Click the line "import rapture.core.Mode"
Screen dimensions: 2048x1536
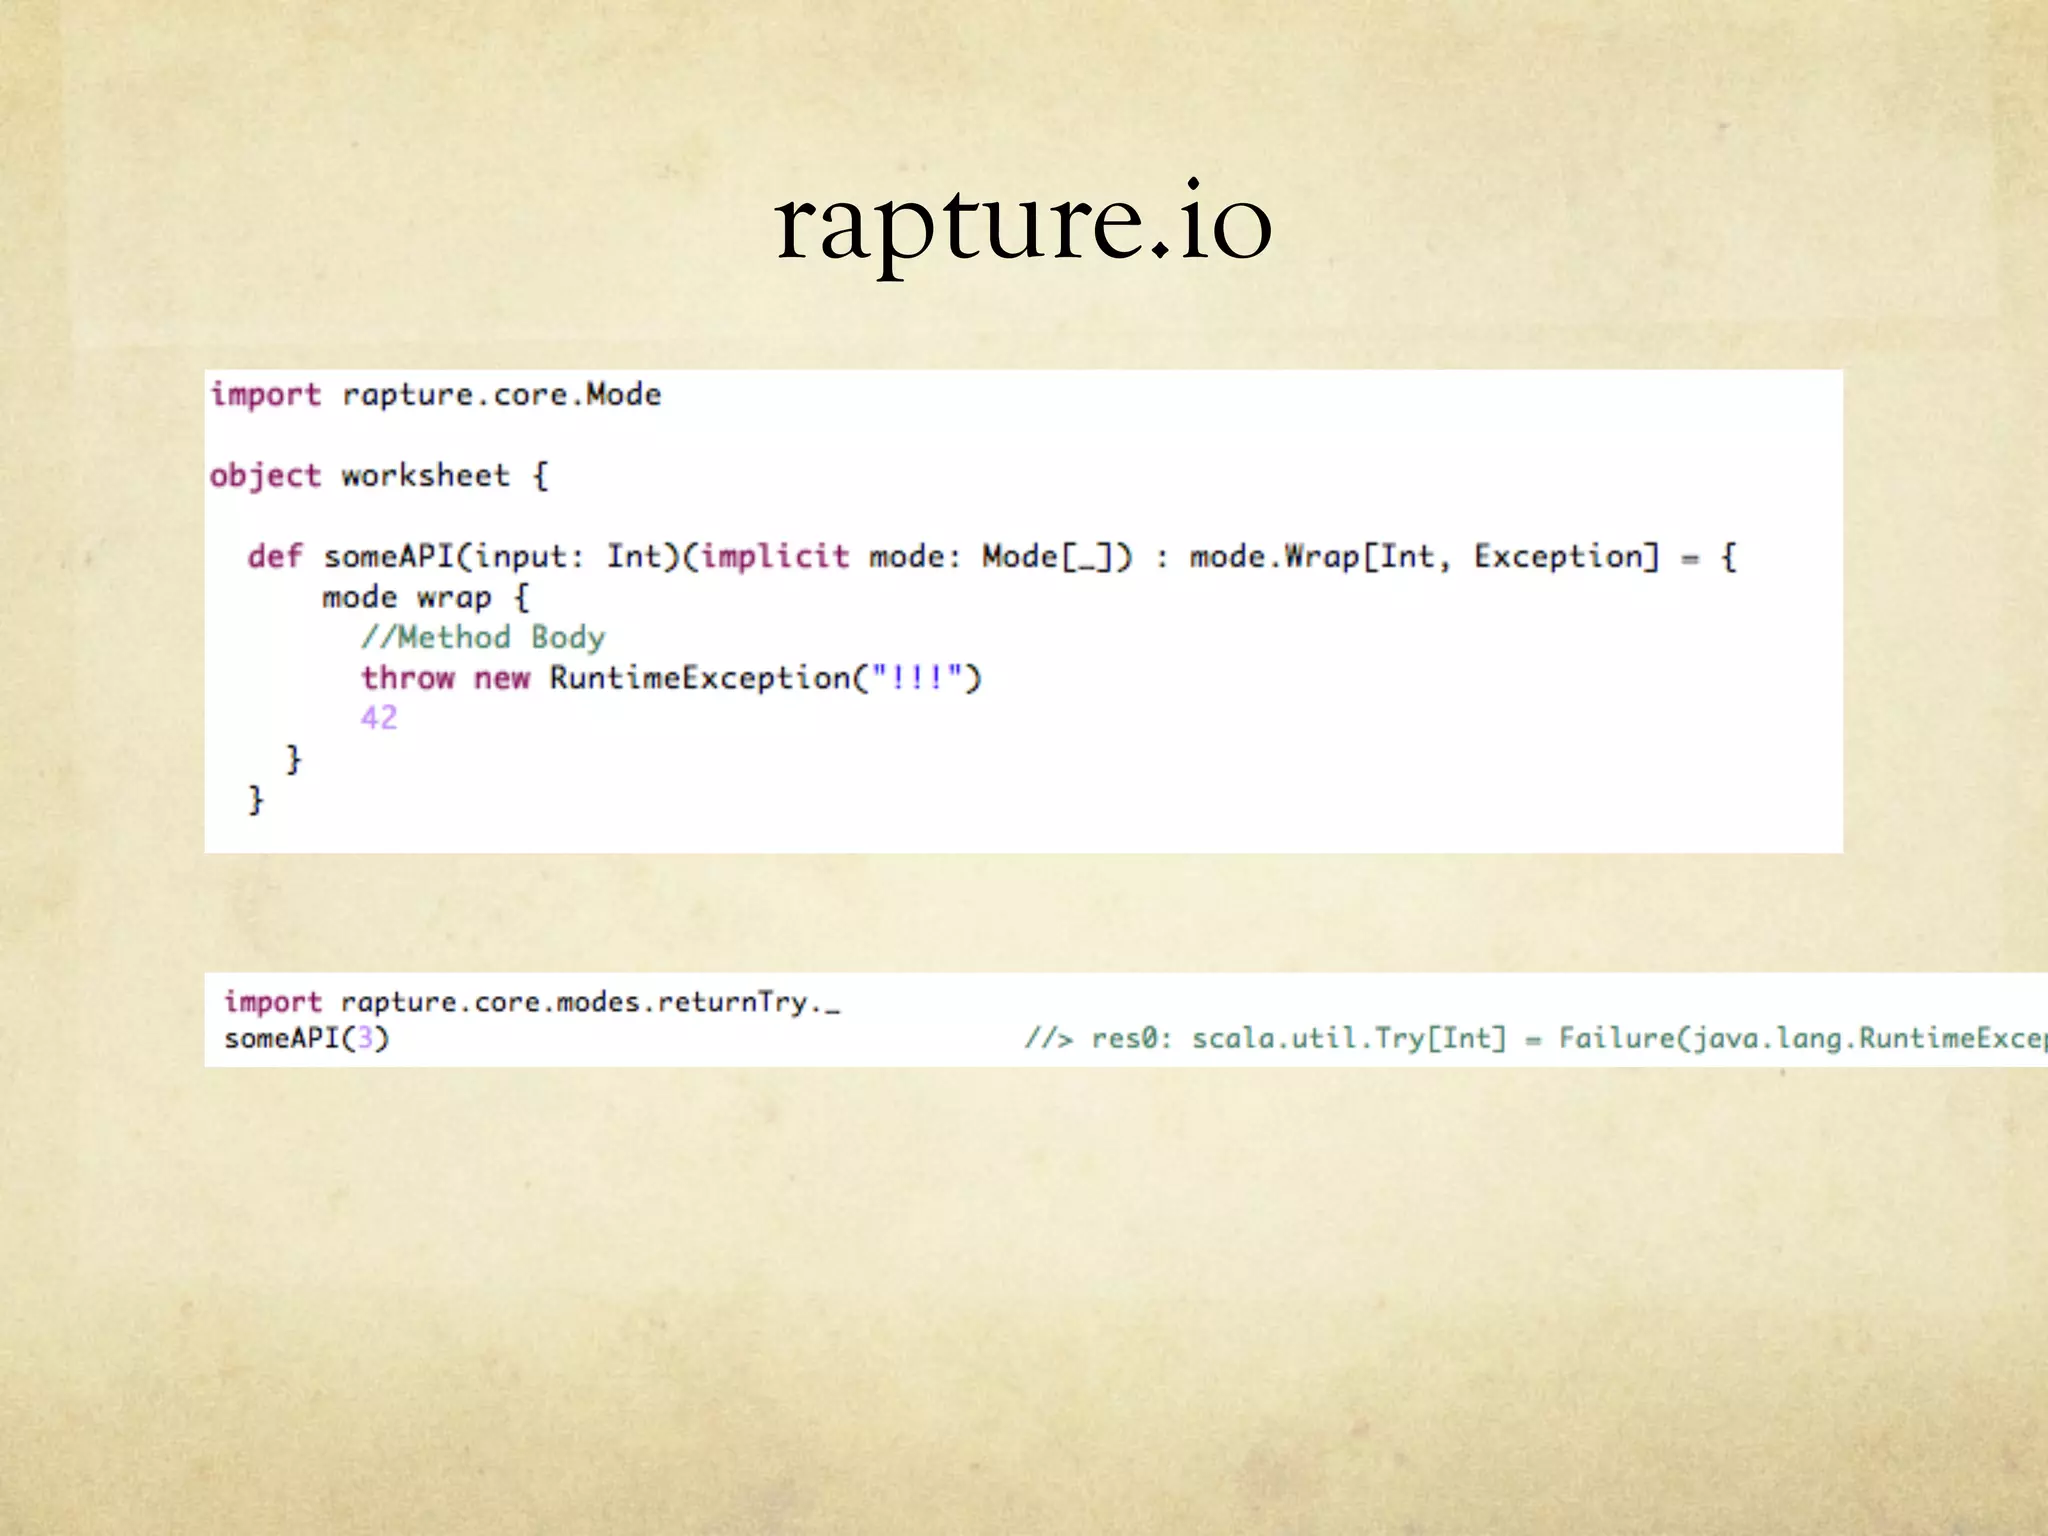point(436,394)
